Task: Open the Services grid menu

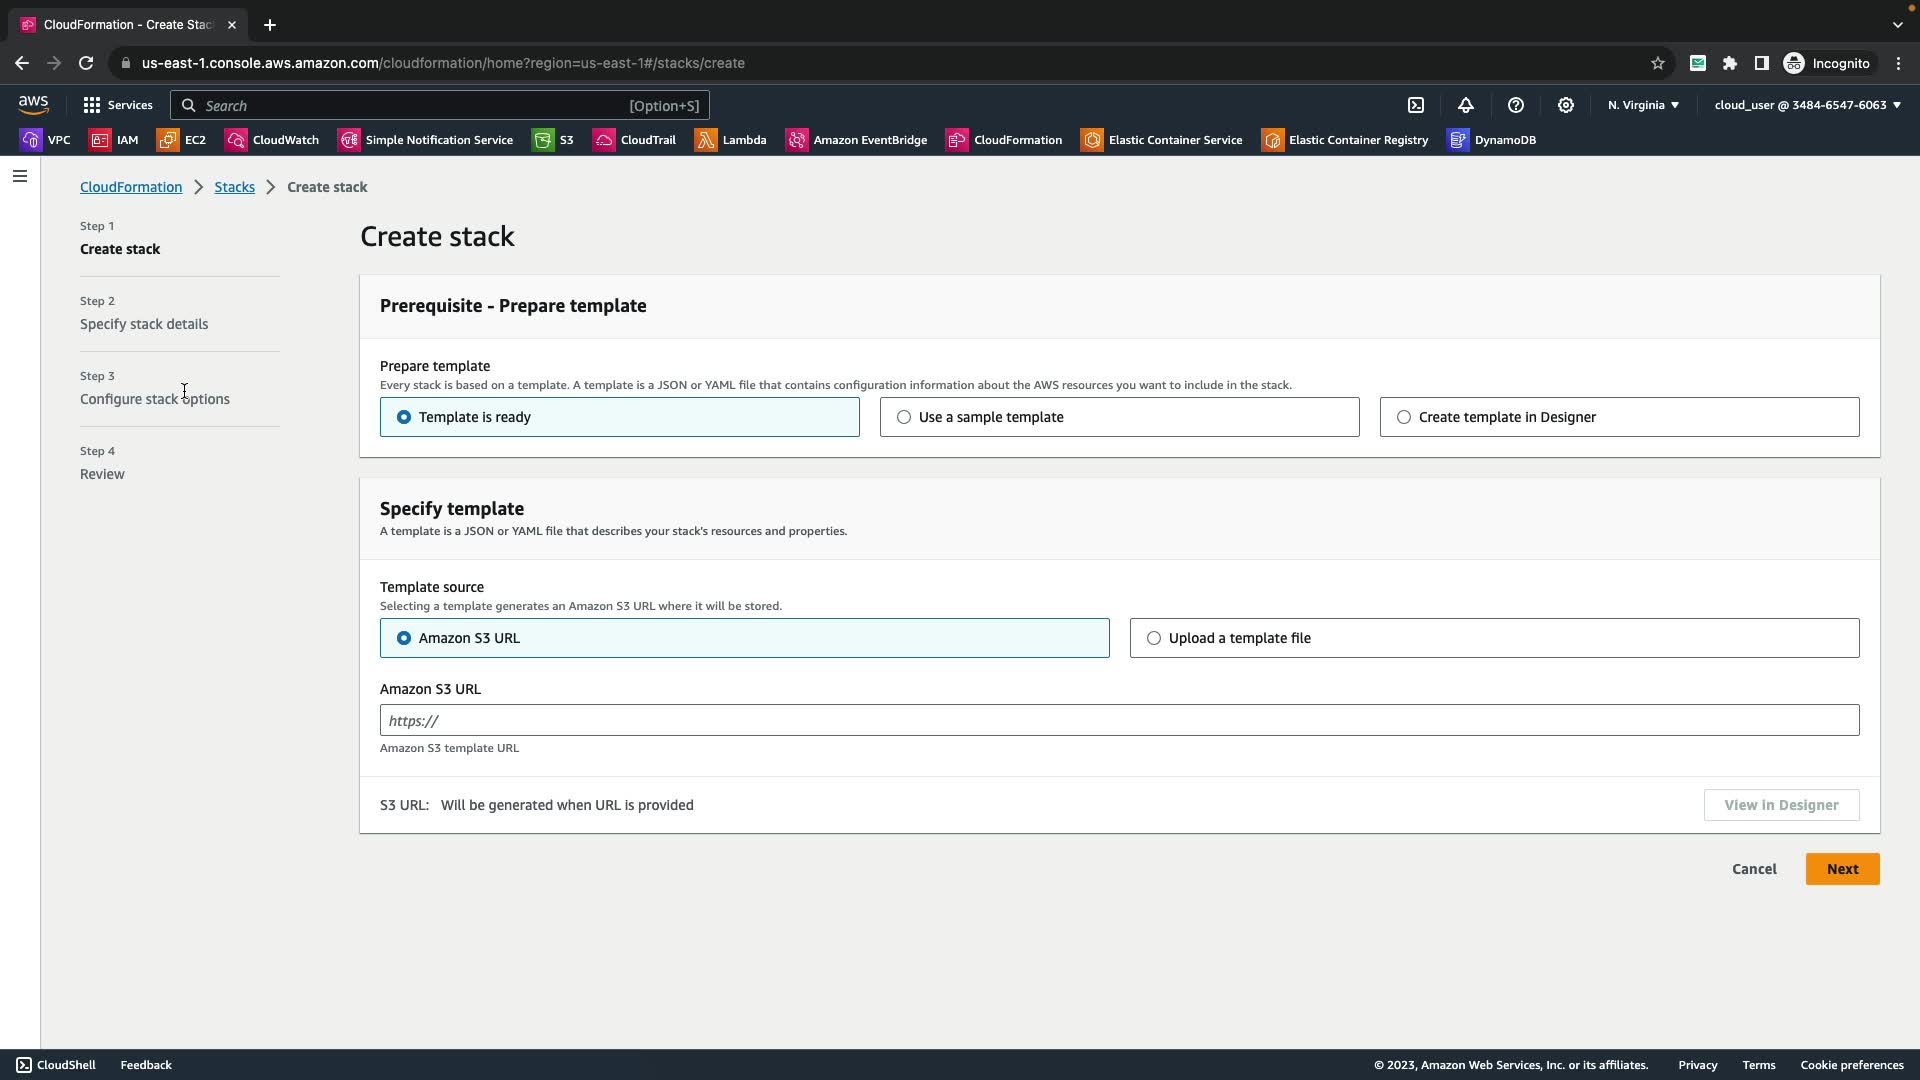Action: [118, 105]
